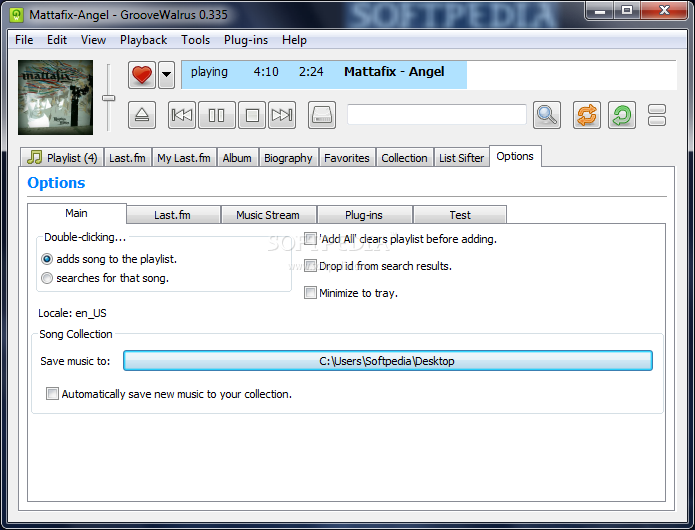The width and height of the screenshot is (695, 530).
Task: Click the magnifying glass search button
Action: click(x=547, y=115)
